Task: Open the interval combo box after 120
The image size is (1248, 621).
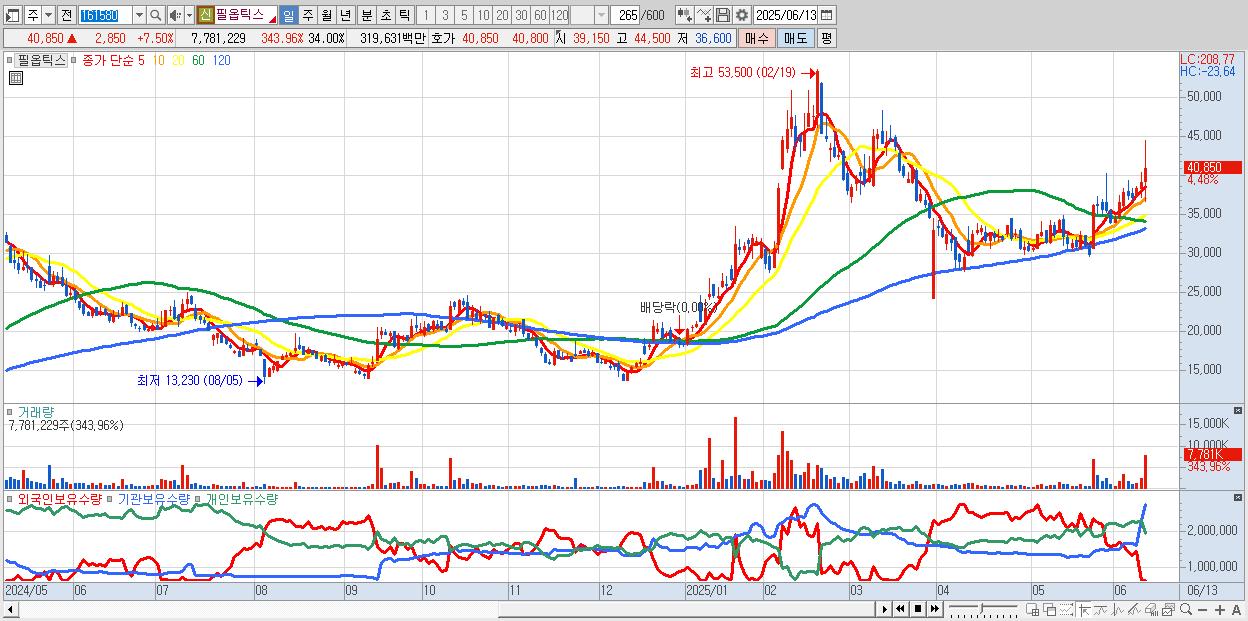Action: 589,15
